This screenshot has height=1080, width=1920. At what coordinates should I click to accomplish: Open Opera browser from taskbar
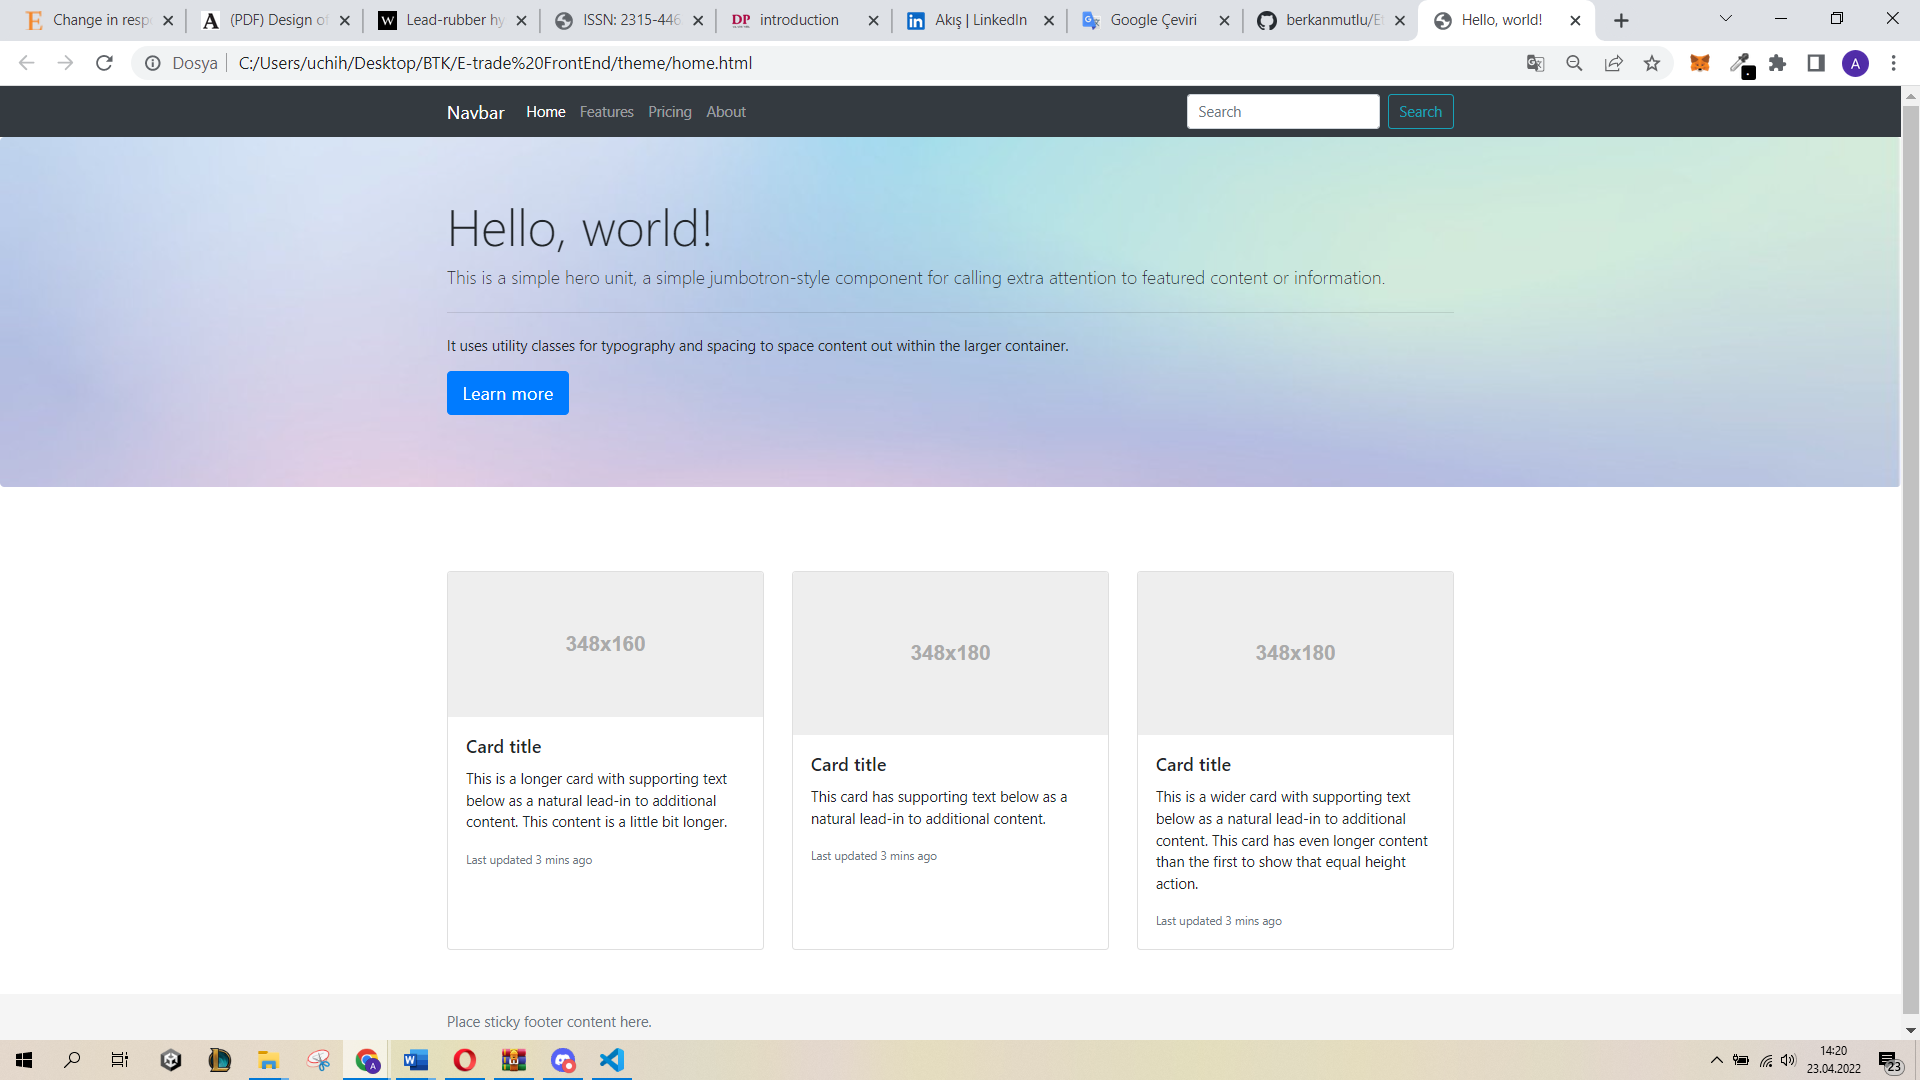[465, 1060]
